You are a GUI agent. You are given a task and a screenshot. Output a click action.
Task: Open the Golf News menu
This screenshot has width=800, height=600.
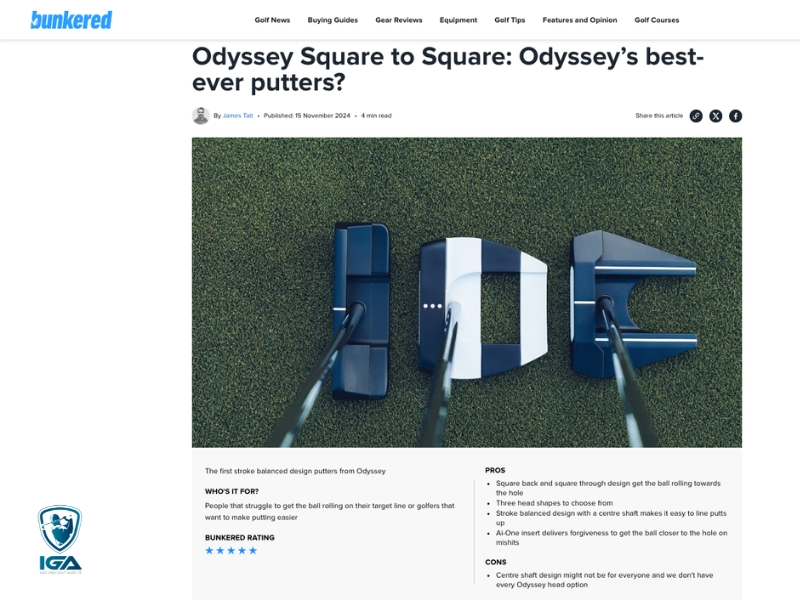272,20
